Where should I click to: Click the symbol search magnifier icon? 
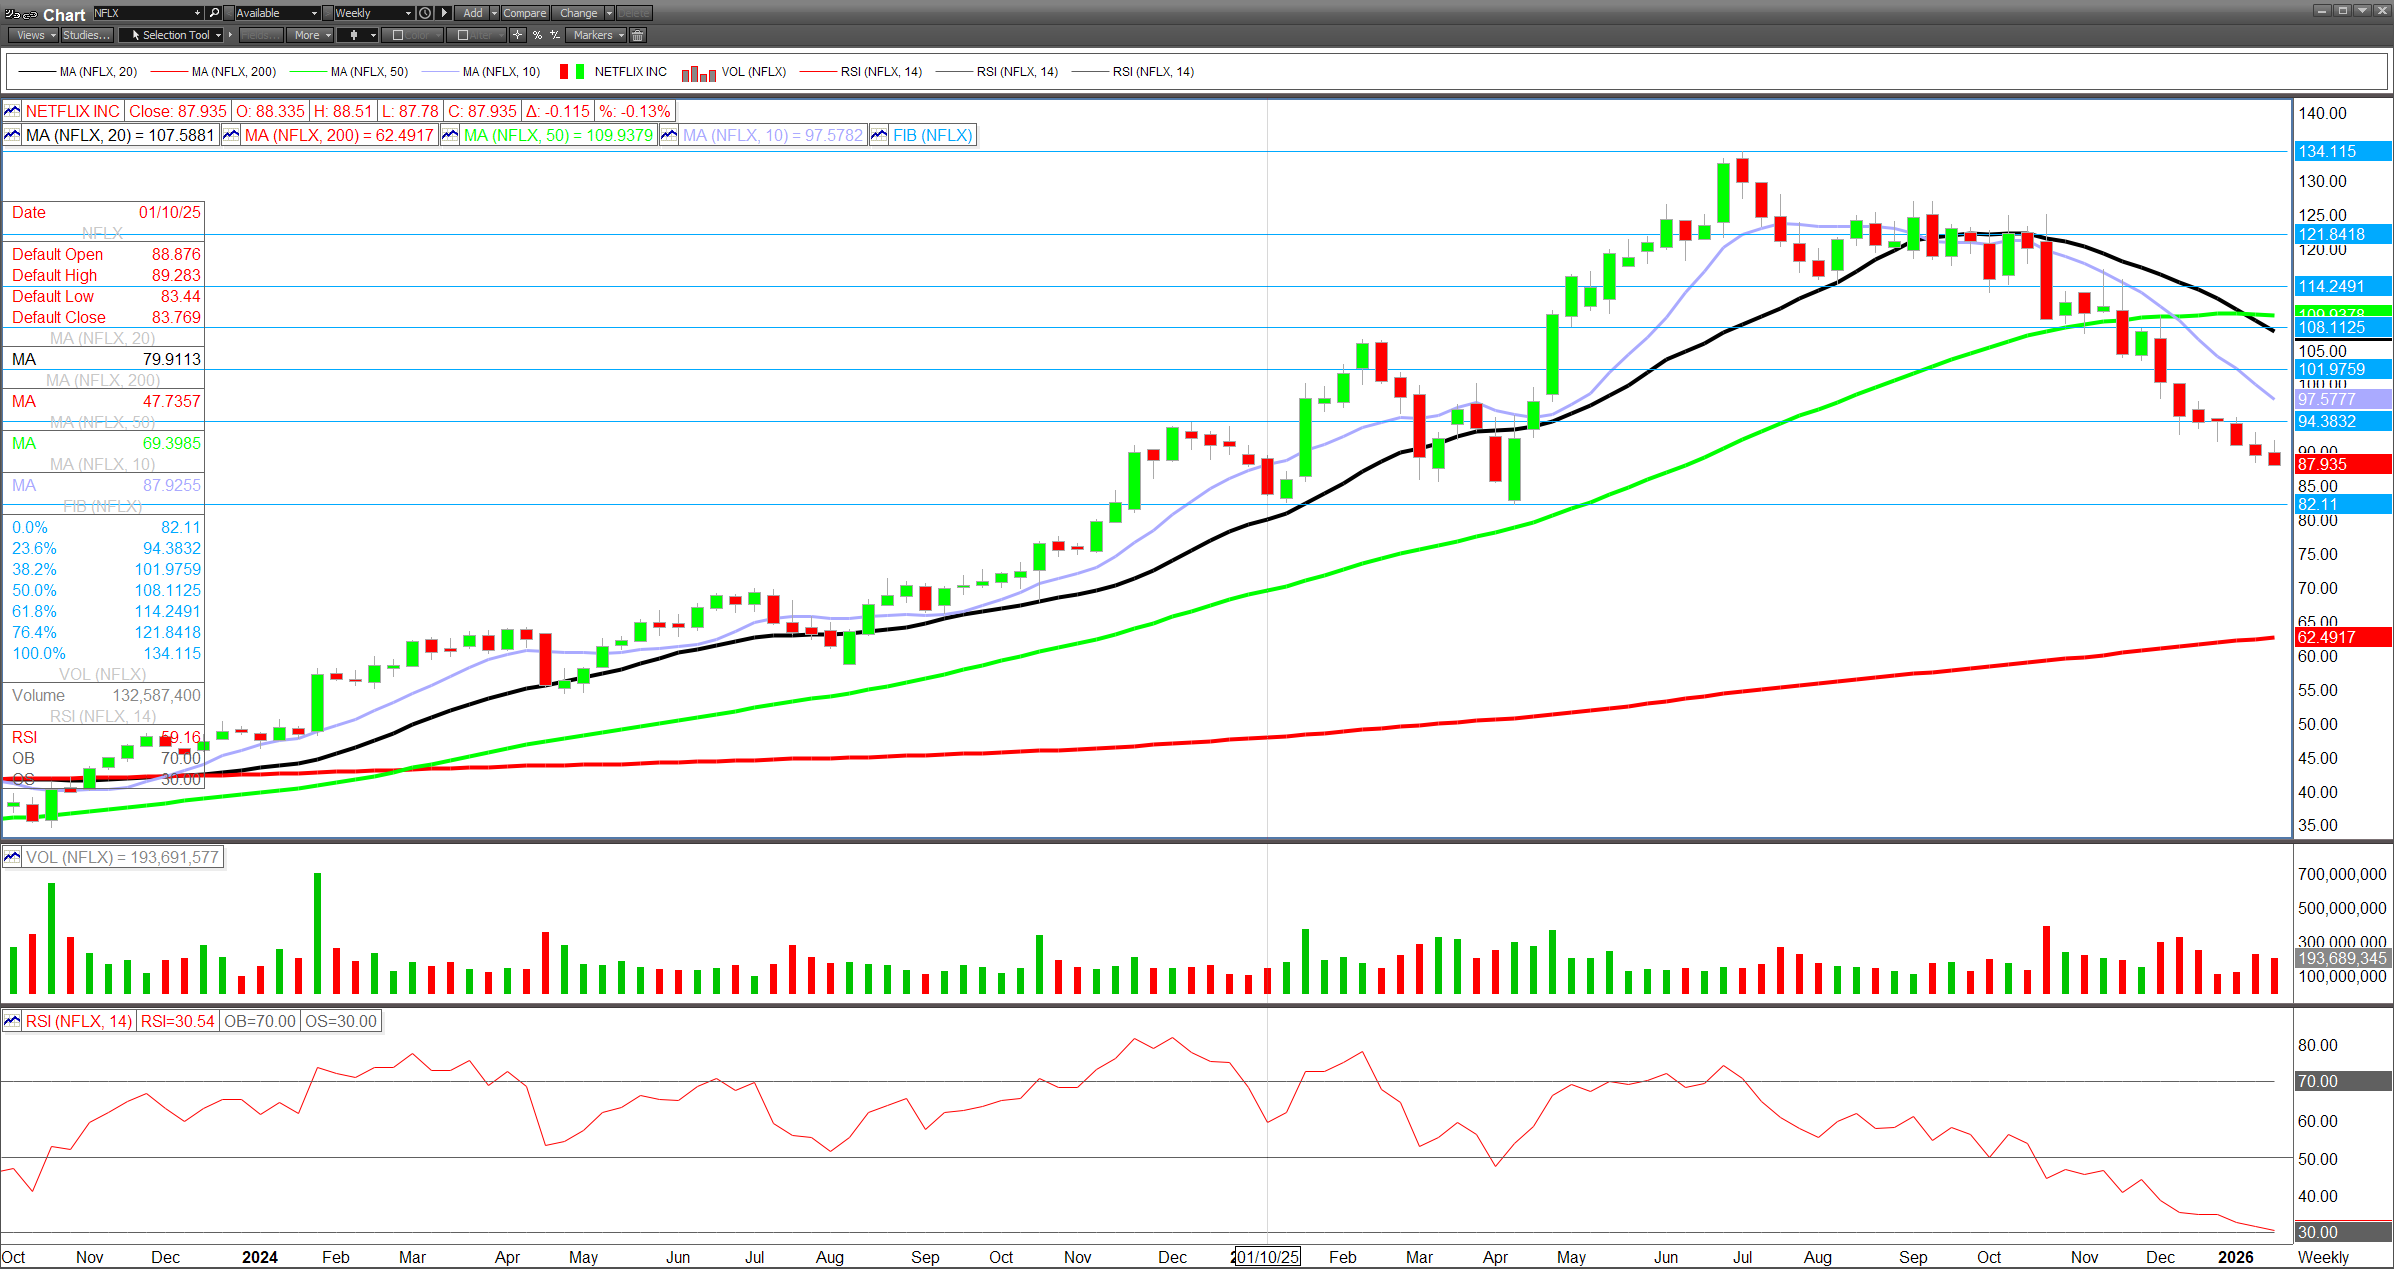tap(214, 13)
